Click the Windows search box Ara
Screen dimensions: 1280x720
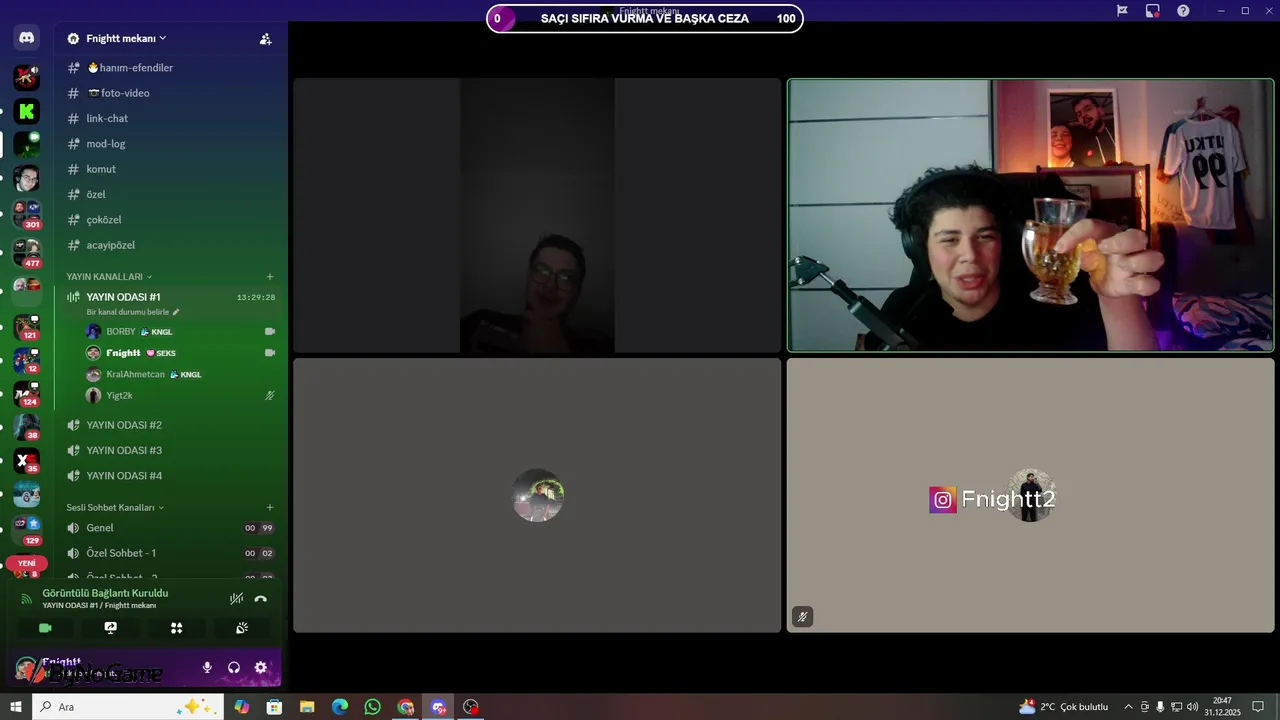point(130,707)
